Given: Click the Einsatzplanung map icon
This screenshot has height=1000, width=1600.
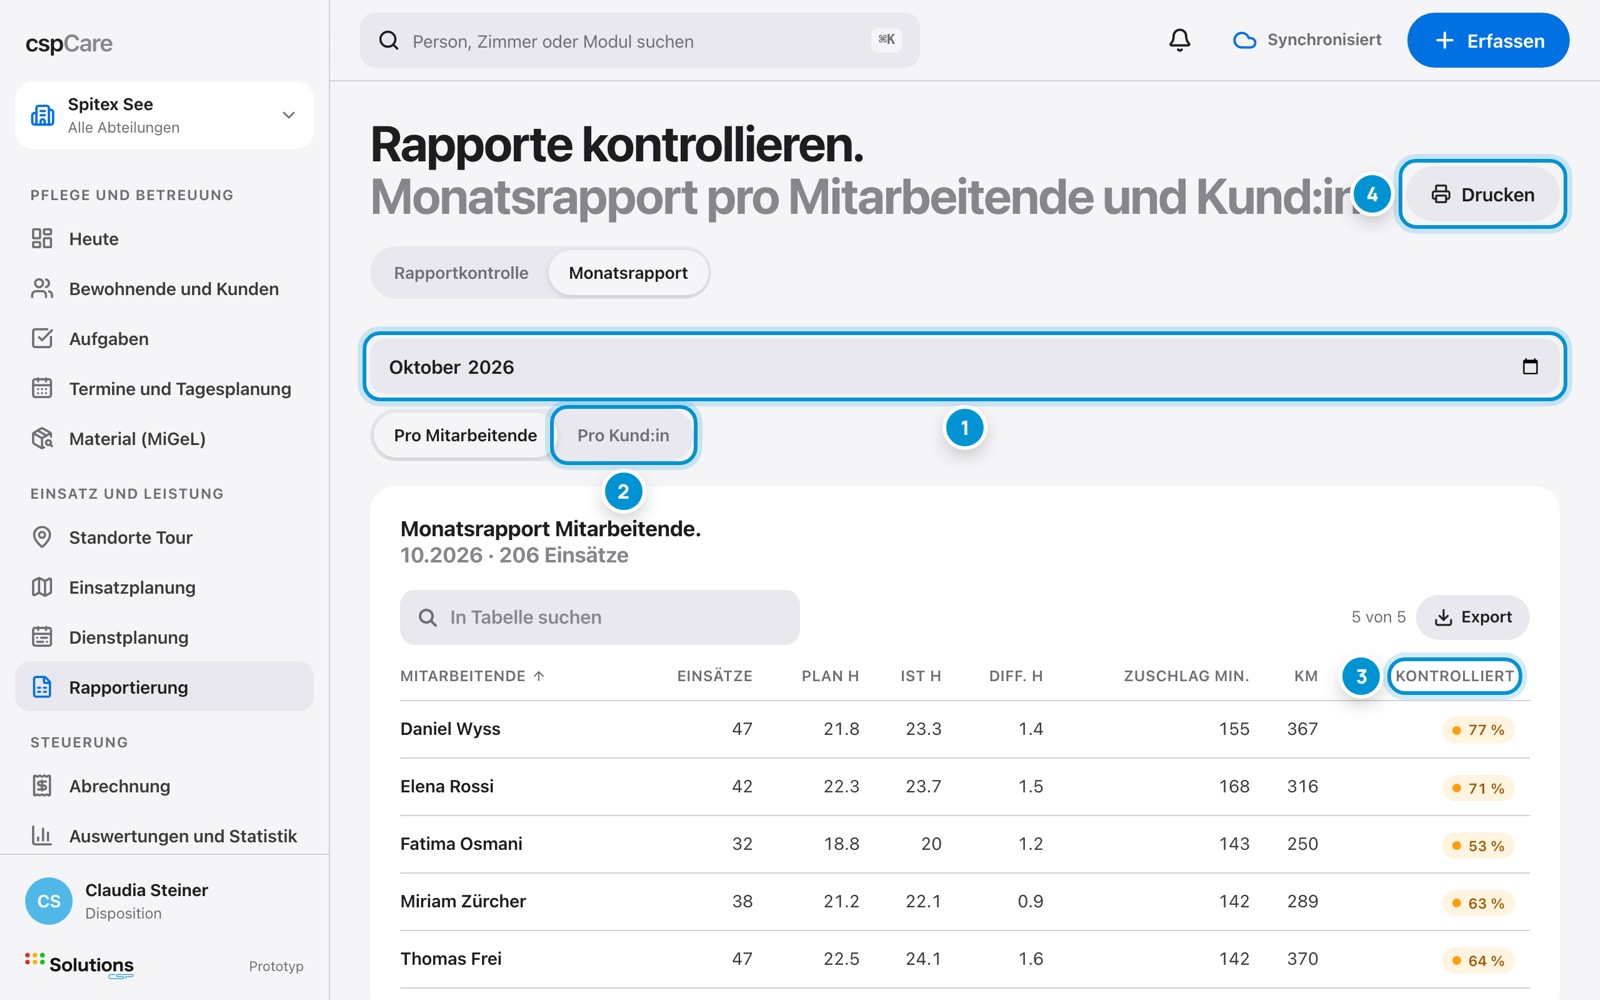Looking at the screenshot, I should [42, 587].
